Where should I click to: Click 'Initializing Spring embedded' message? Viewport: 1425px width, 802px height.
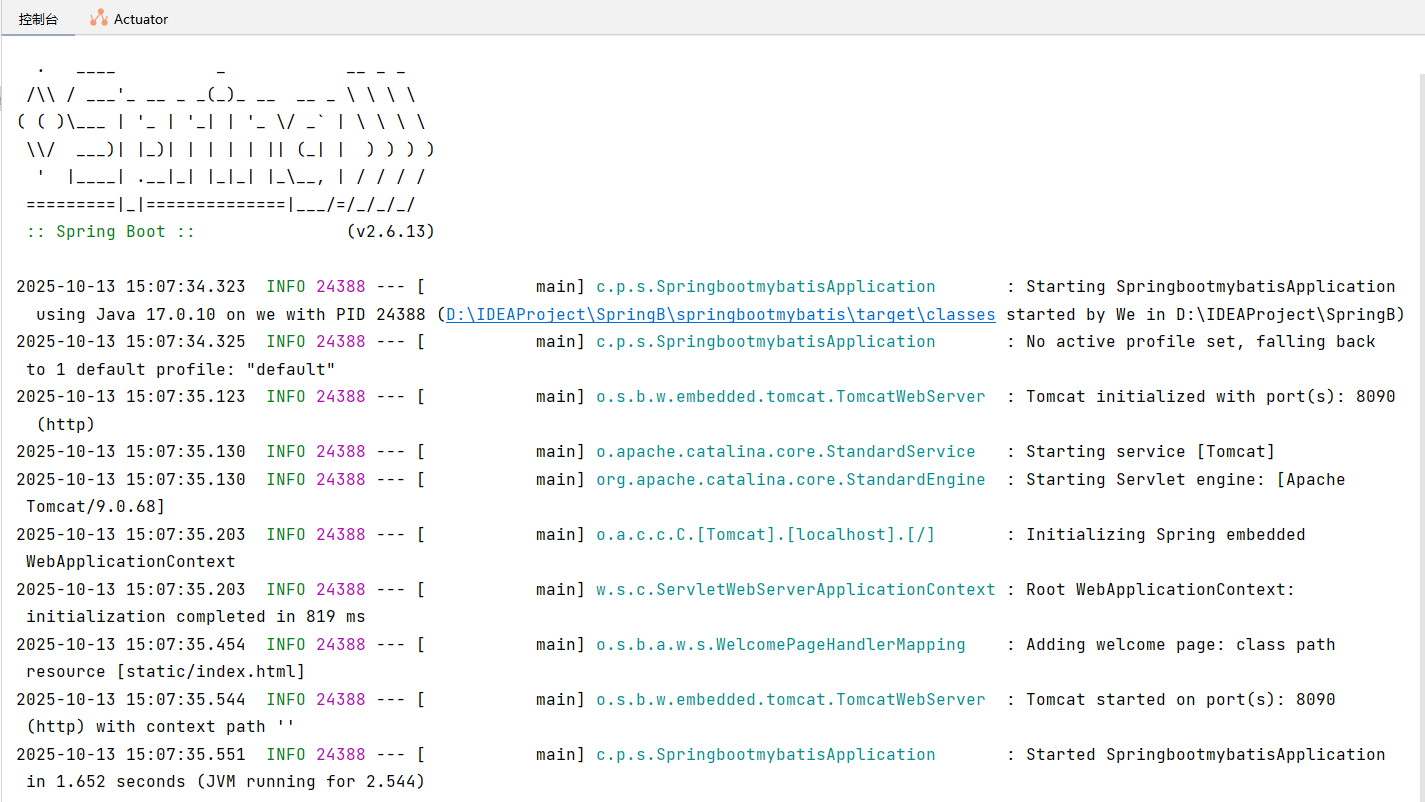click(1166, 534)
